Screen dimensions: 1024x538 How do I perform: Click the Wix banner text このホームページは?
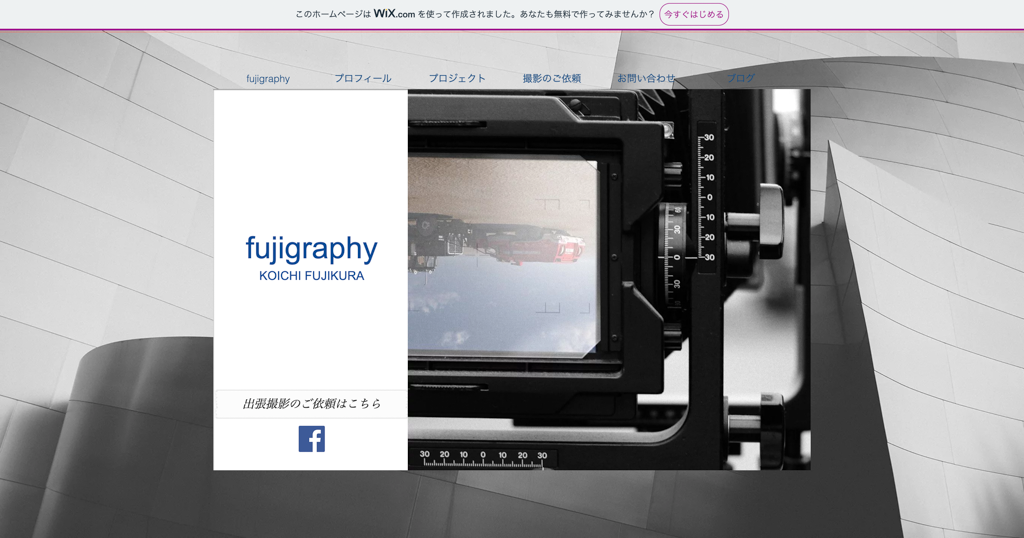pyautogui.click(x=333, y=14)
